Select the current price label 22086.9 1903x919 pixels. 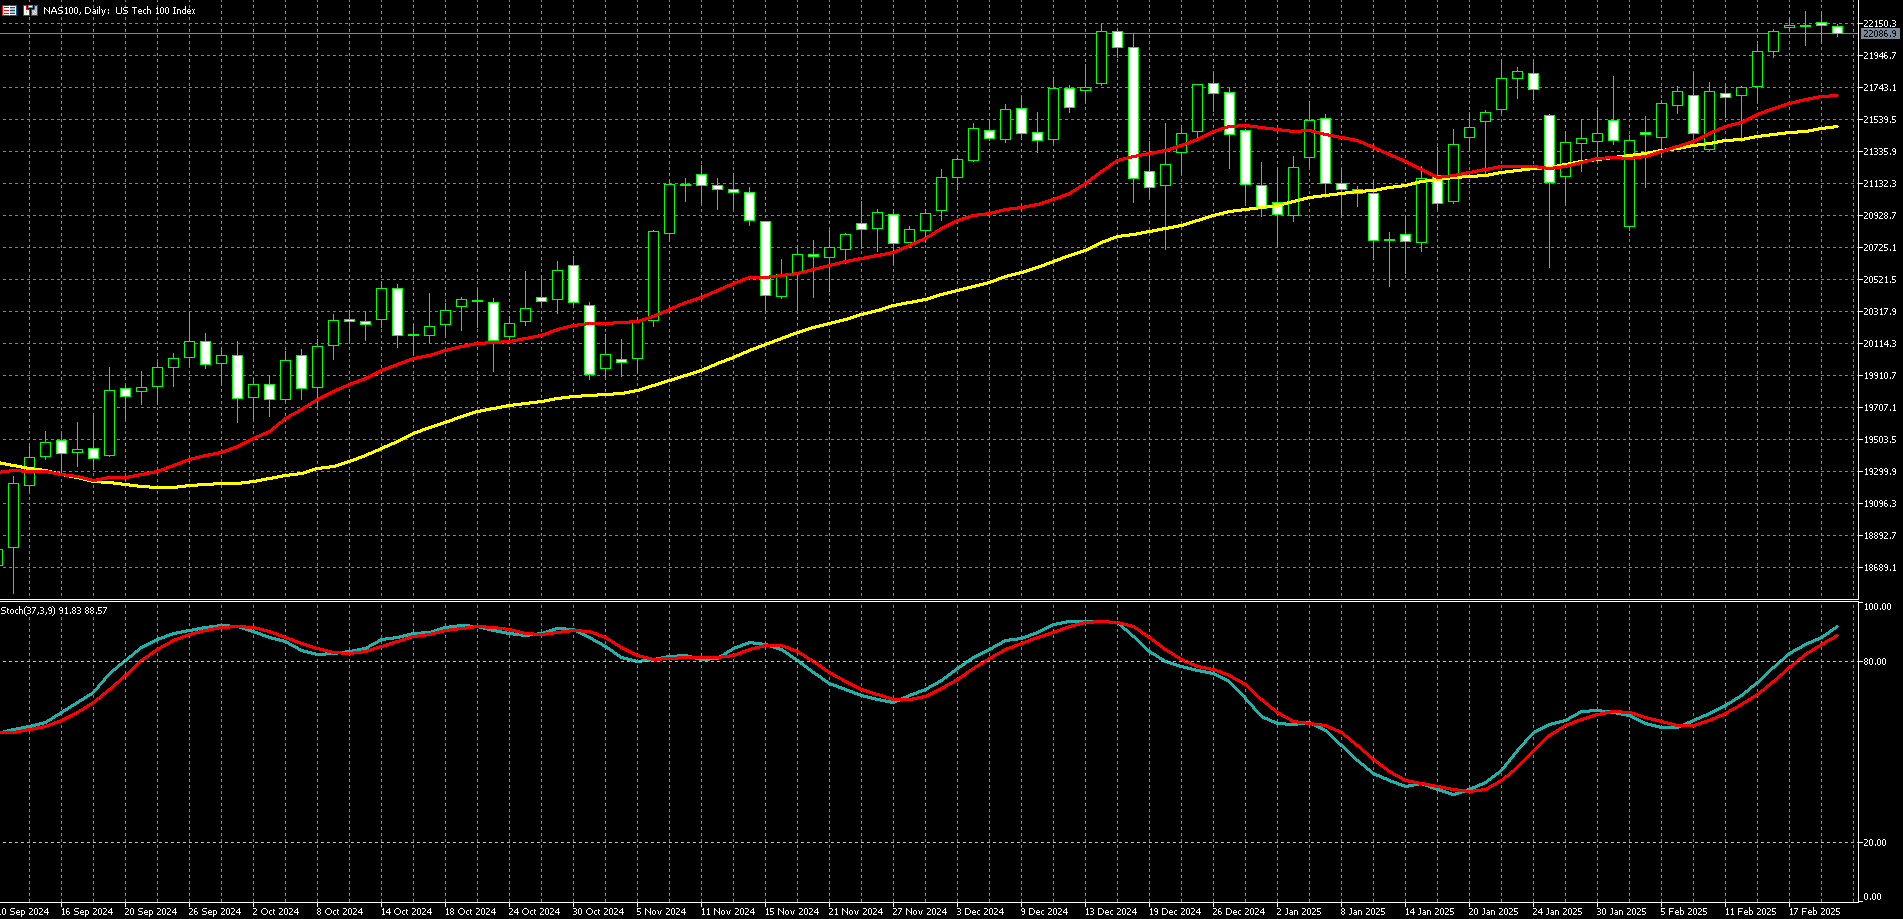coord(1880,34)
